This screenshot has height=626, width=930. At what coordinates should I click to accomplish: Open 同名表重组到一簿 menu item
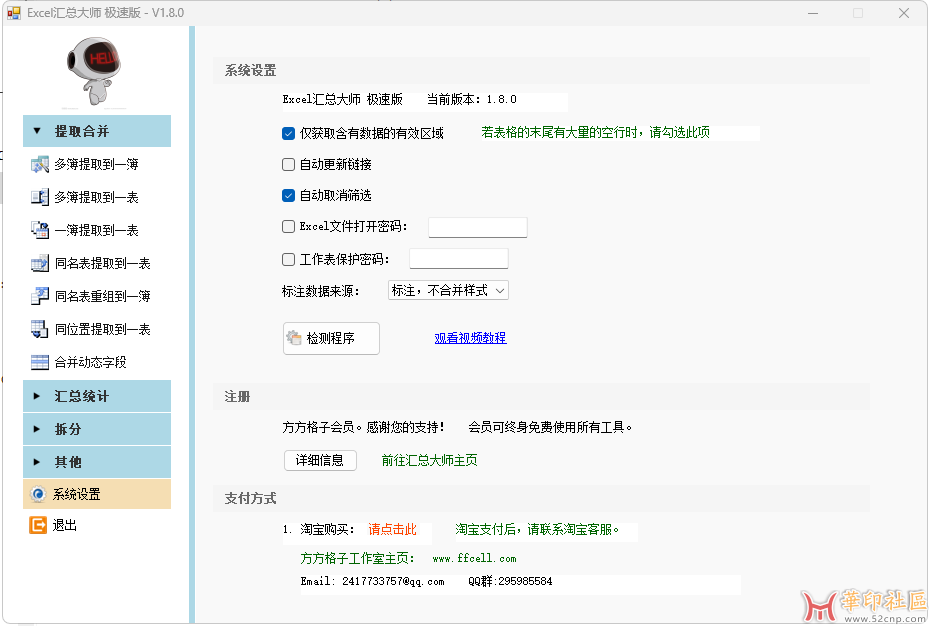coord(97,296)
